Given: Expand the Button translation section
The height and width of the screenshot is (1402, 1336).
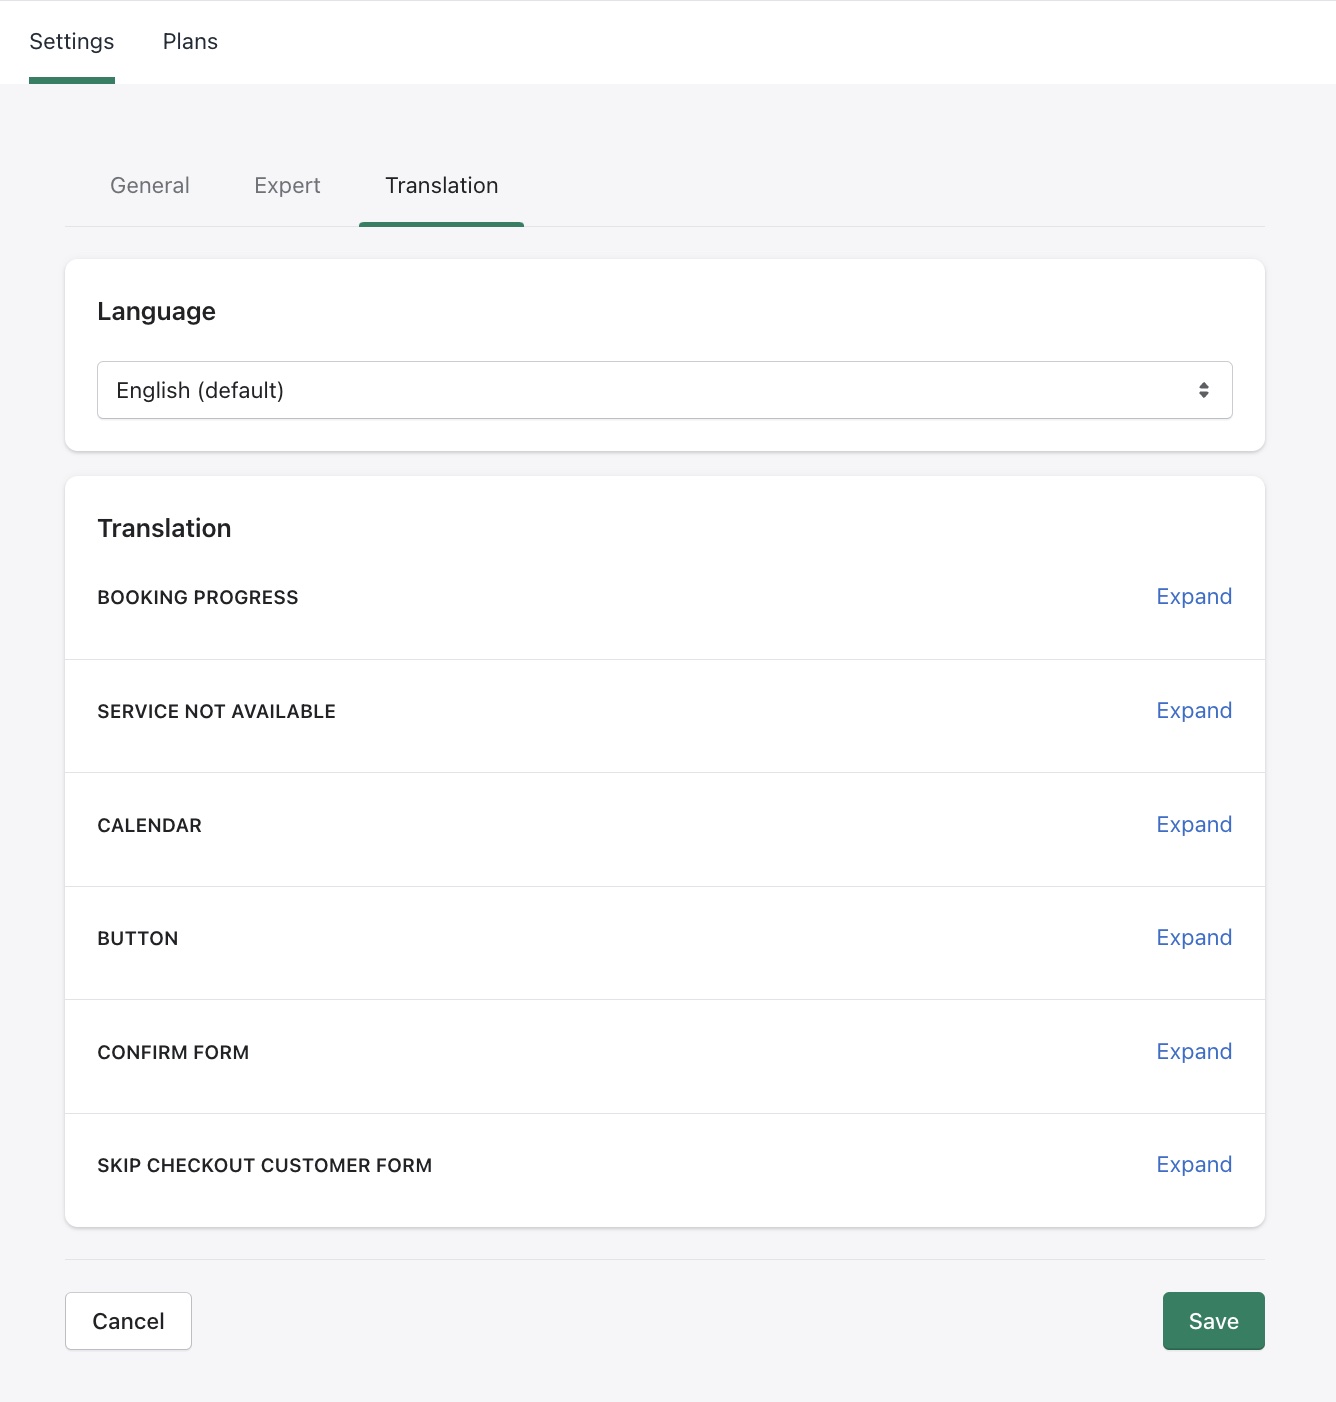Looking at the screenshot, I should pos(1193,938).
